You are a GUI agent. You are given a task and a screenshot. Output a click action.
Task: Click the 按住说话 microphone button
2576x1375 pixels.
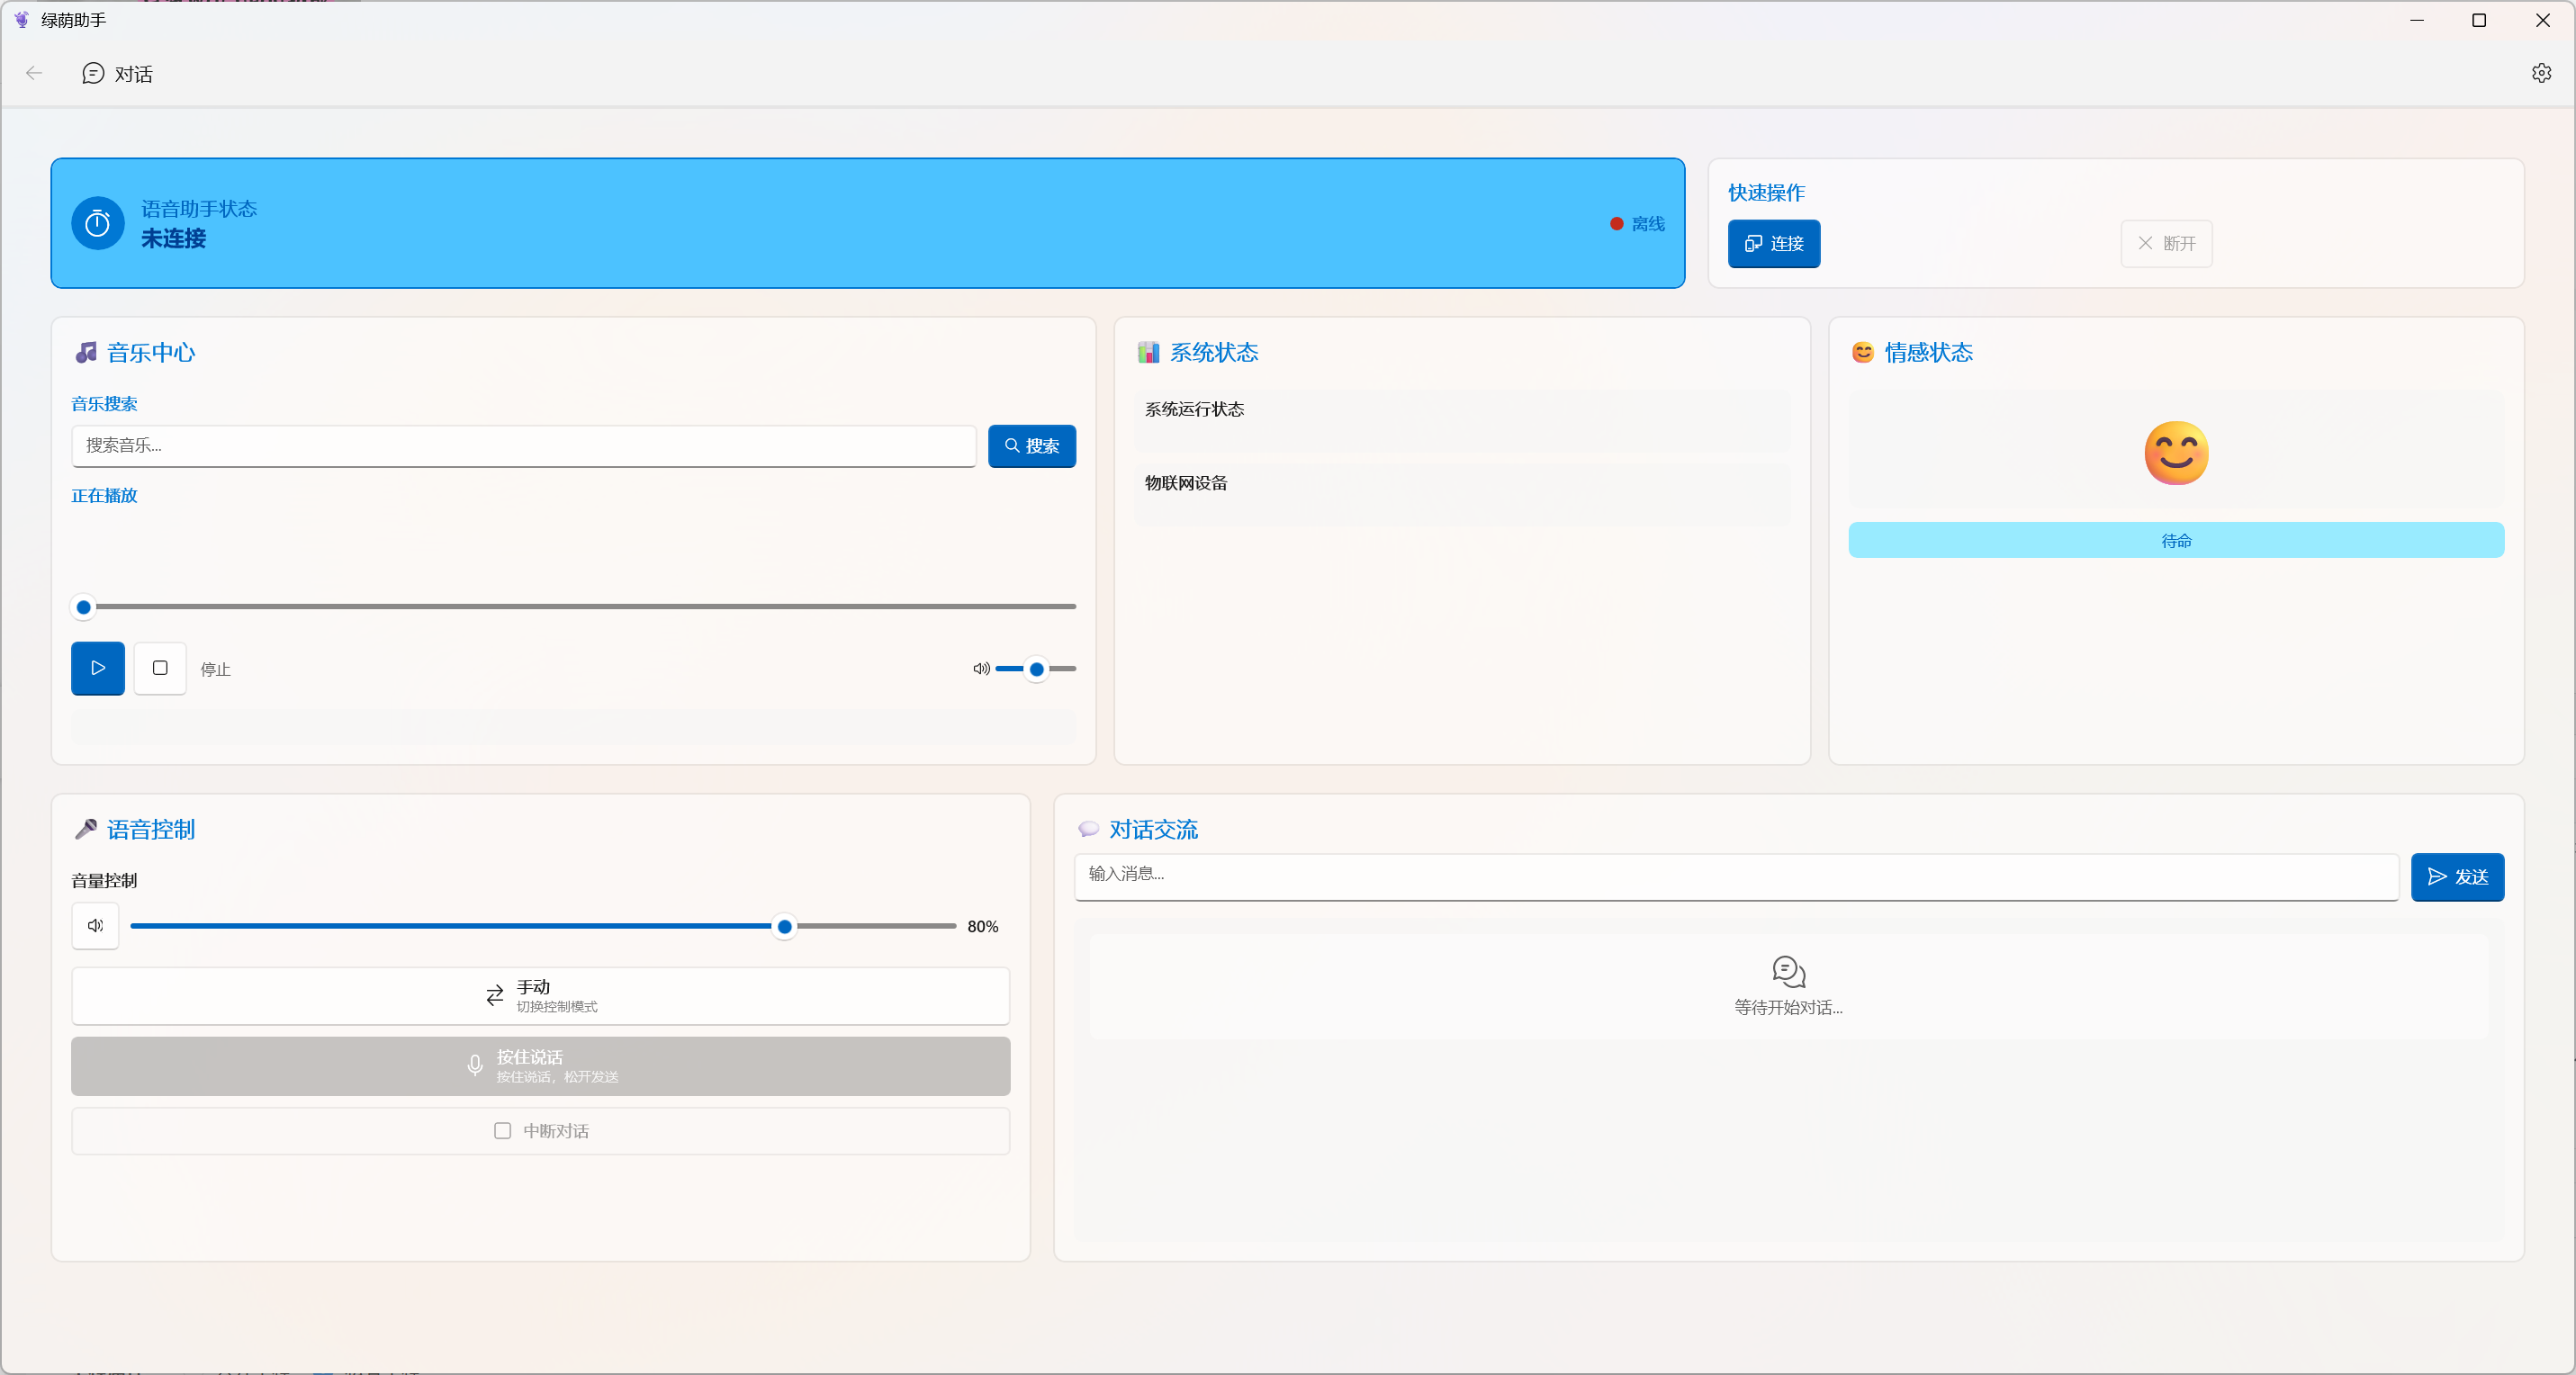540,1066
